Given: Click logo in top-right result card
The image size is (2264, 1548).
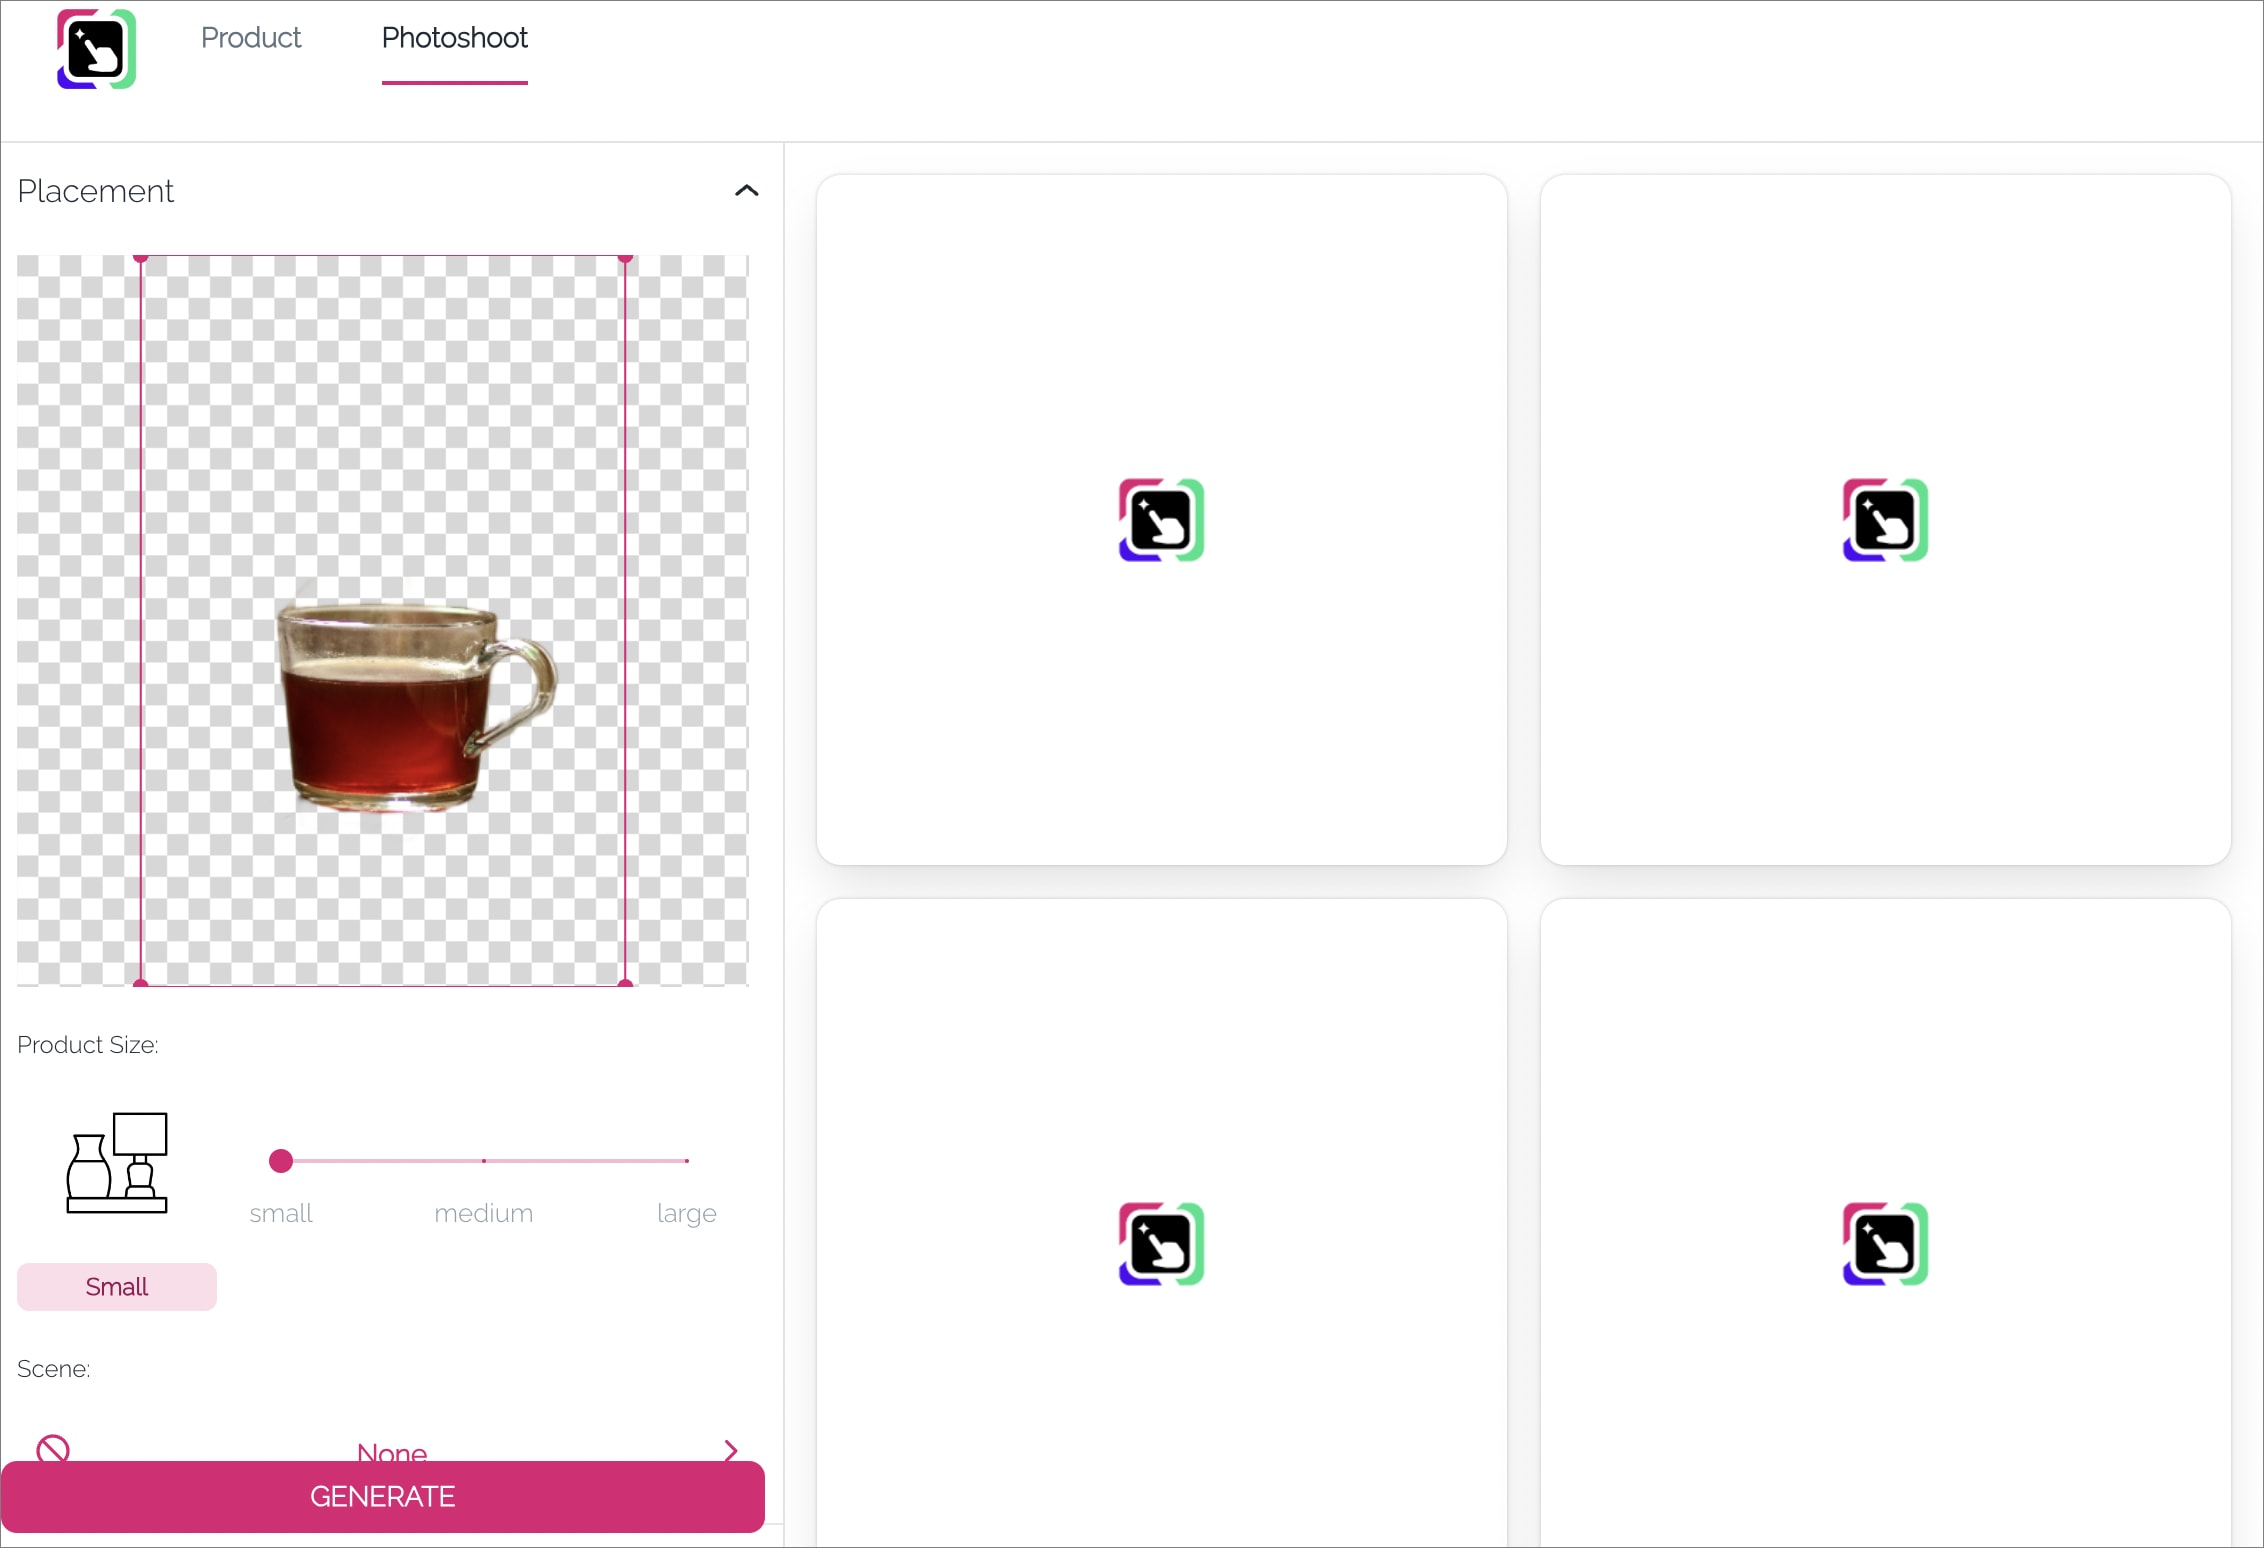Looking at the screenshot, I should click(x=1885, y=520).
